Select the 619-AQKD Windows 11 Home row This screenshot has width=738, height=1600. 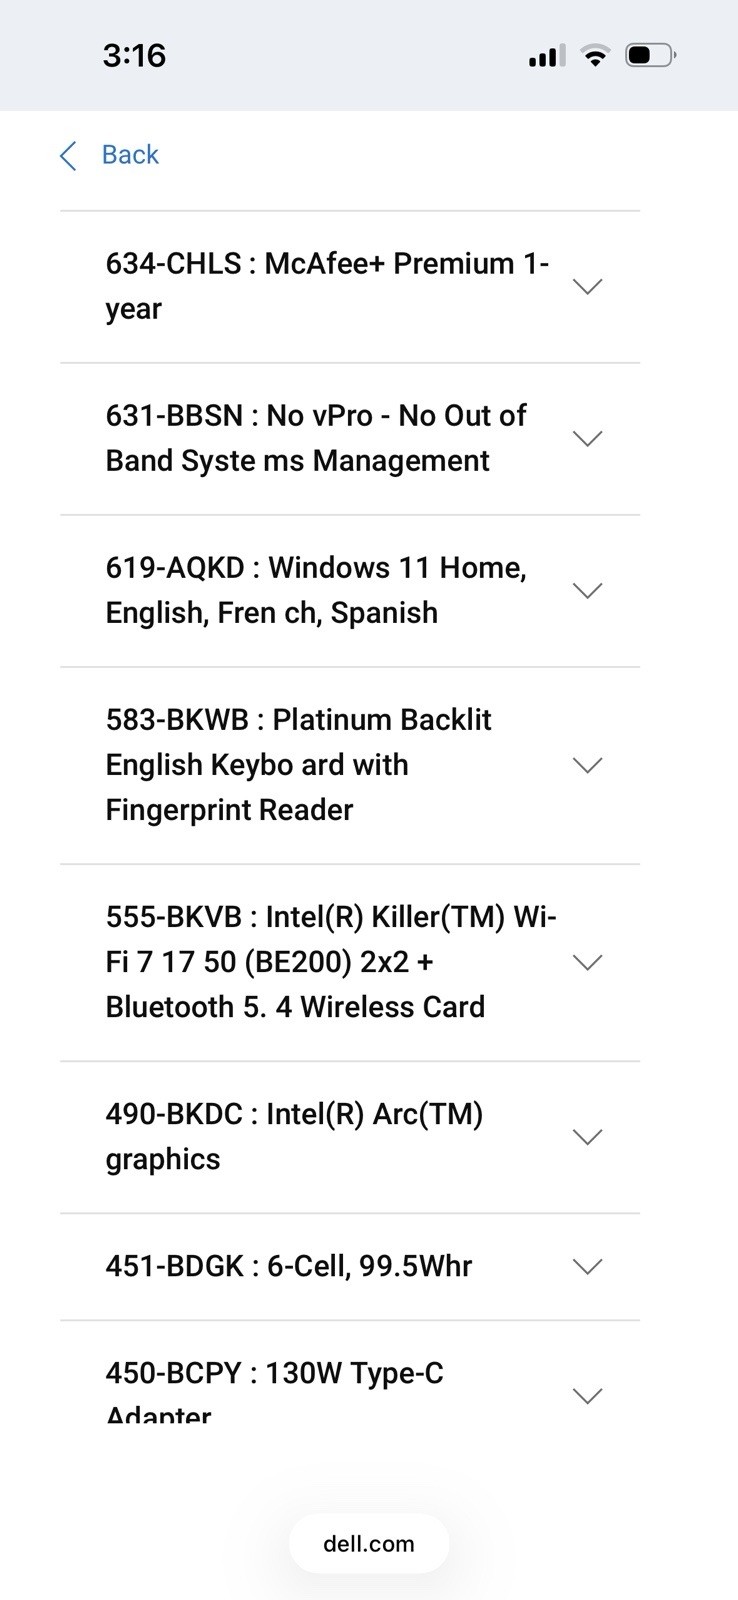350,591
